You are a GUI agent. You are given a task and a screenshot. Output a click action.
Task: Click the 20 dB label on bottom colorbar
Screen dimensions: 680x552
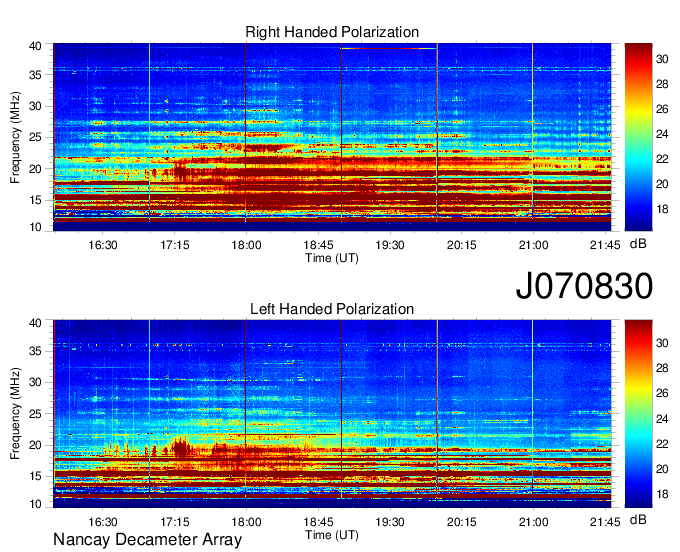662,469
